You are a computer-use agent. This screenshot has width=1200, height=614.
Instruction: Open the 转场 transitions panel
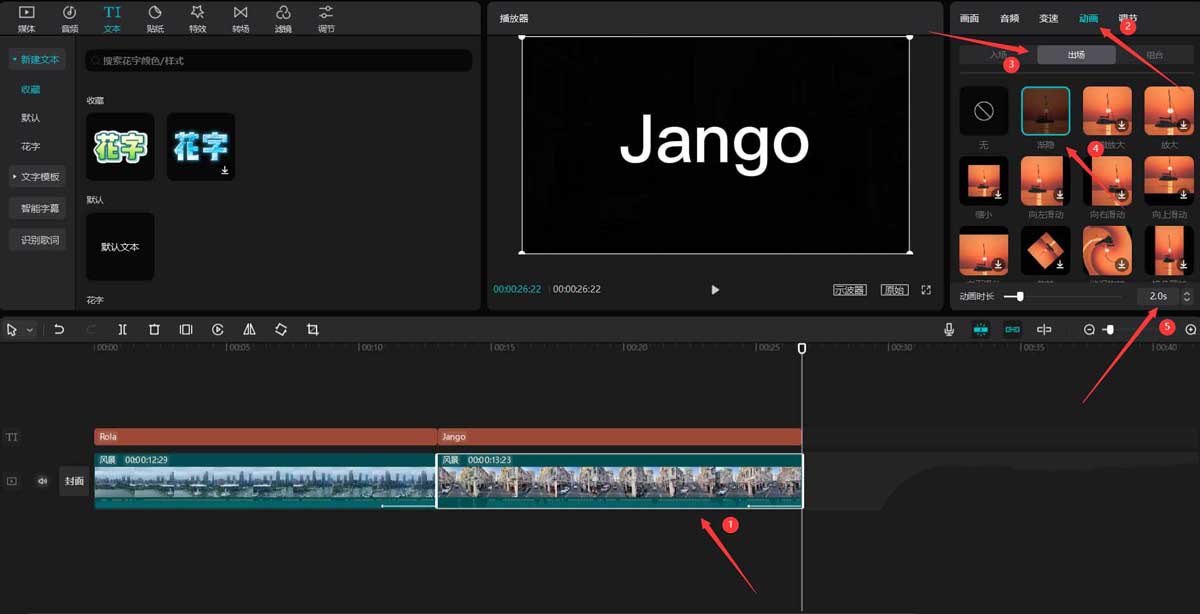pyautogui.click(x=240, y=17)
